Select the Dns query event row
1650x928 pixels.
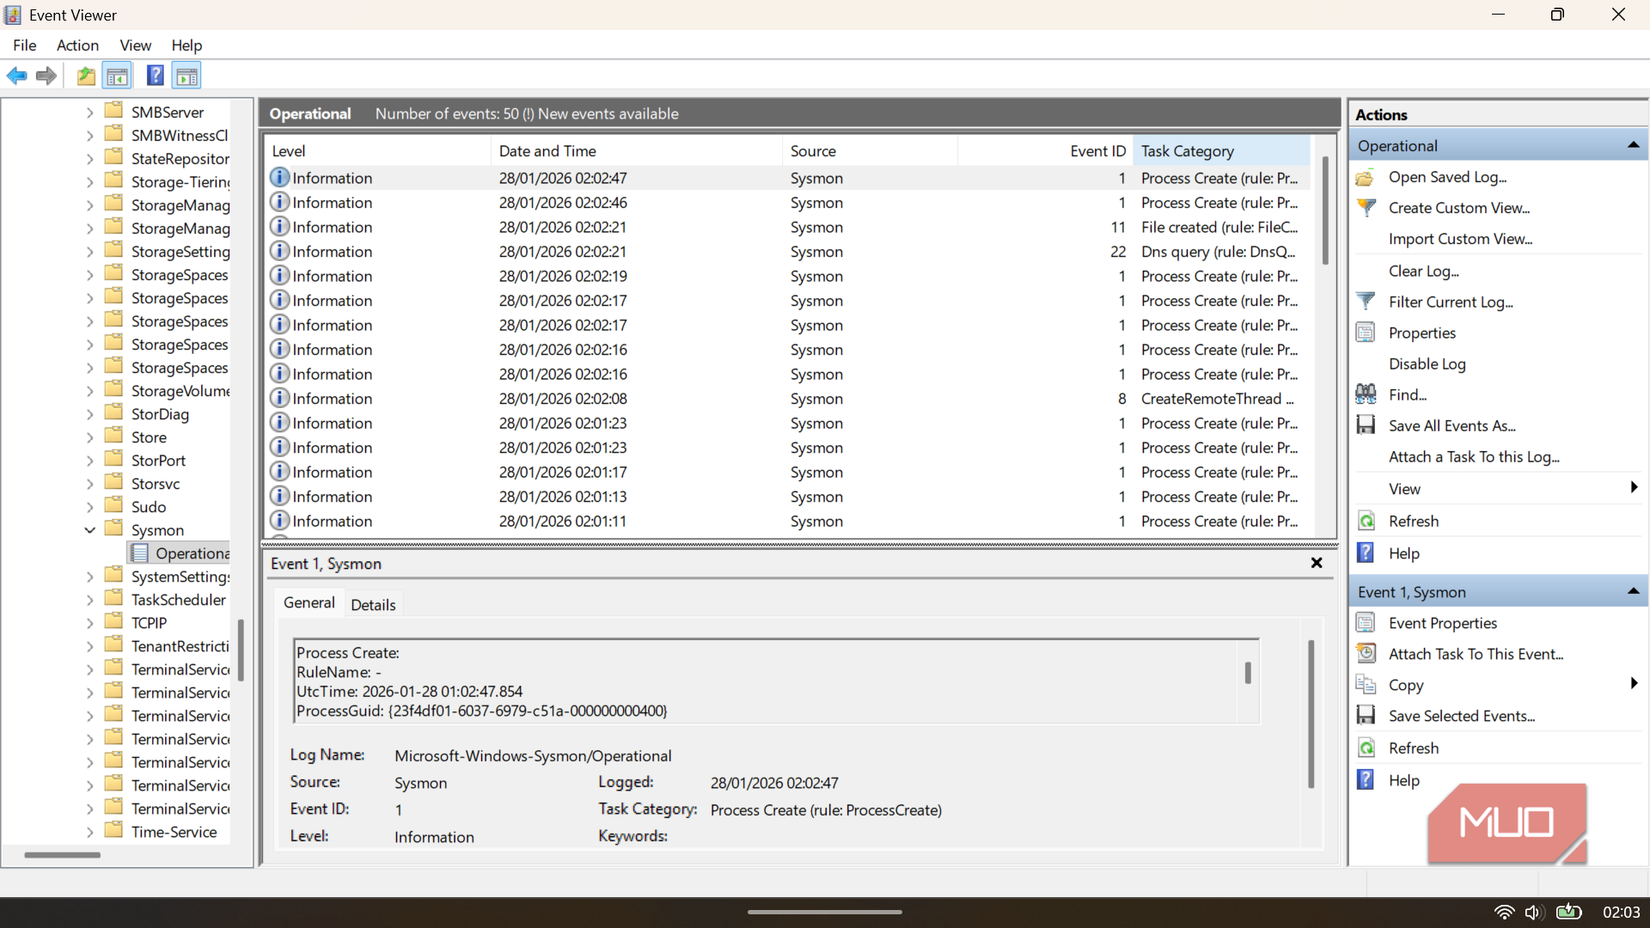coord(788,252)
